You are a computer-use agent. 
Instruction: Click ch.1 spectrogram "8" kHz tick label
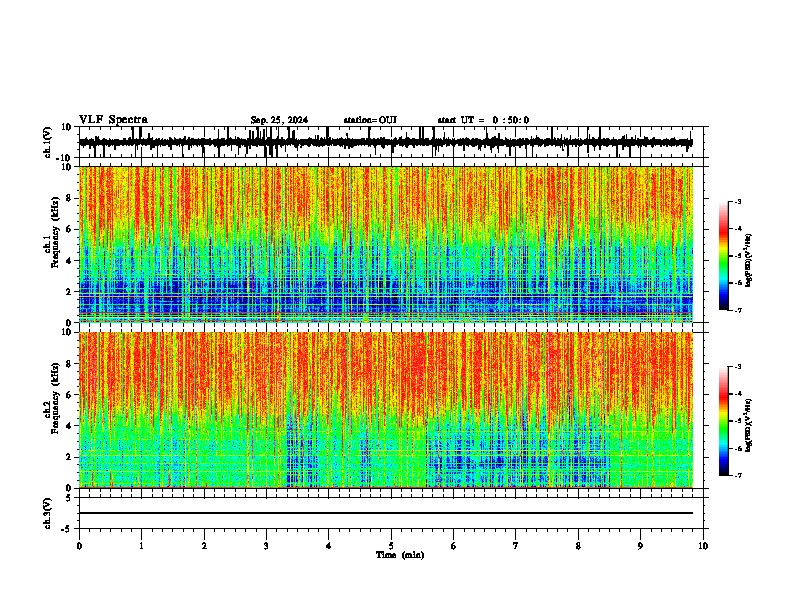point(69,198)
